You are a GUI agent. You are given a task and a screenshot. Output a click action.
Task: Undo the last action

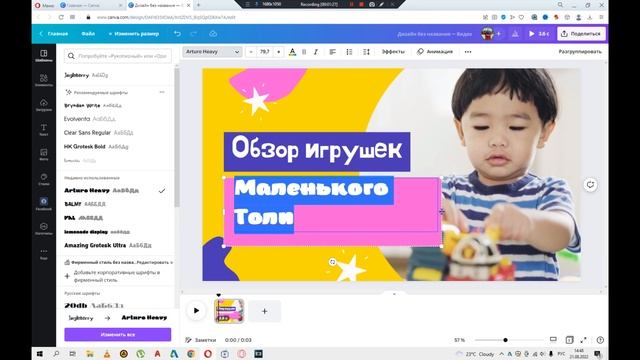[177, 33]
